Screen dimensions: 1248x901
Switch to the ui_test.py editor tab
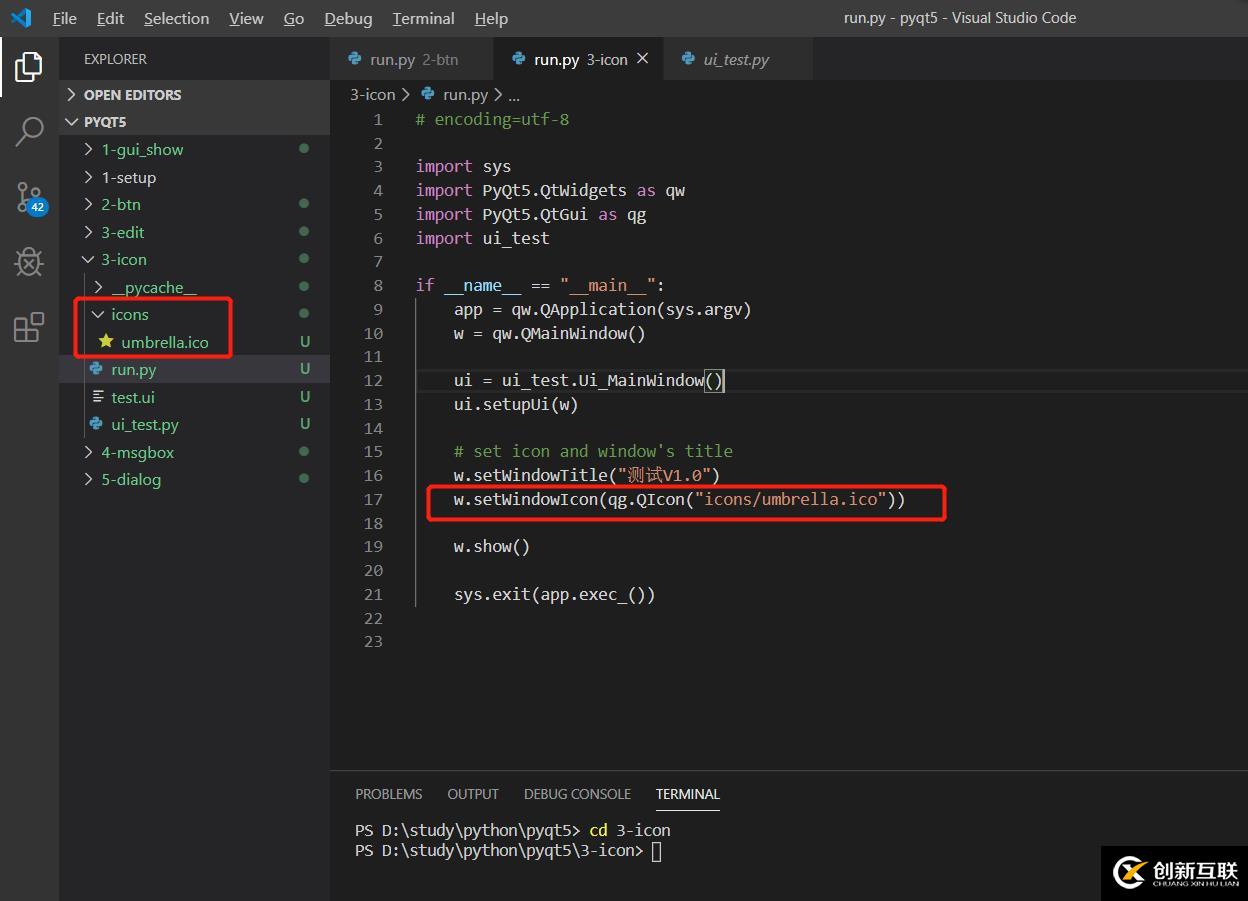pos(737,59)
